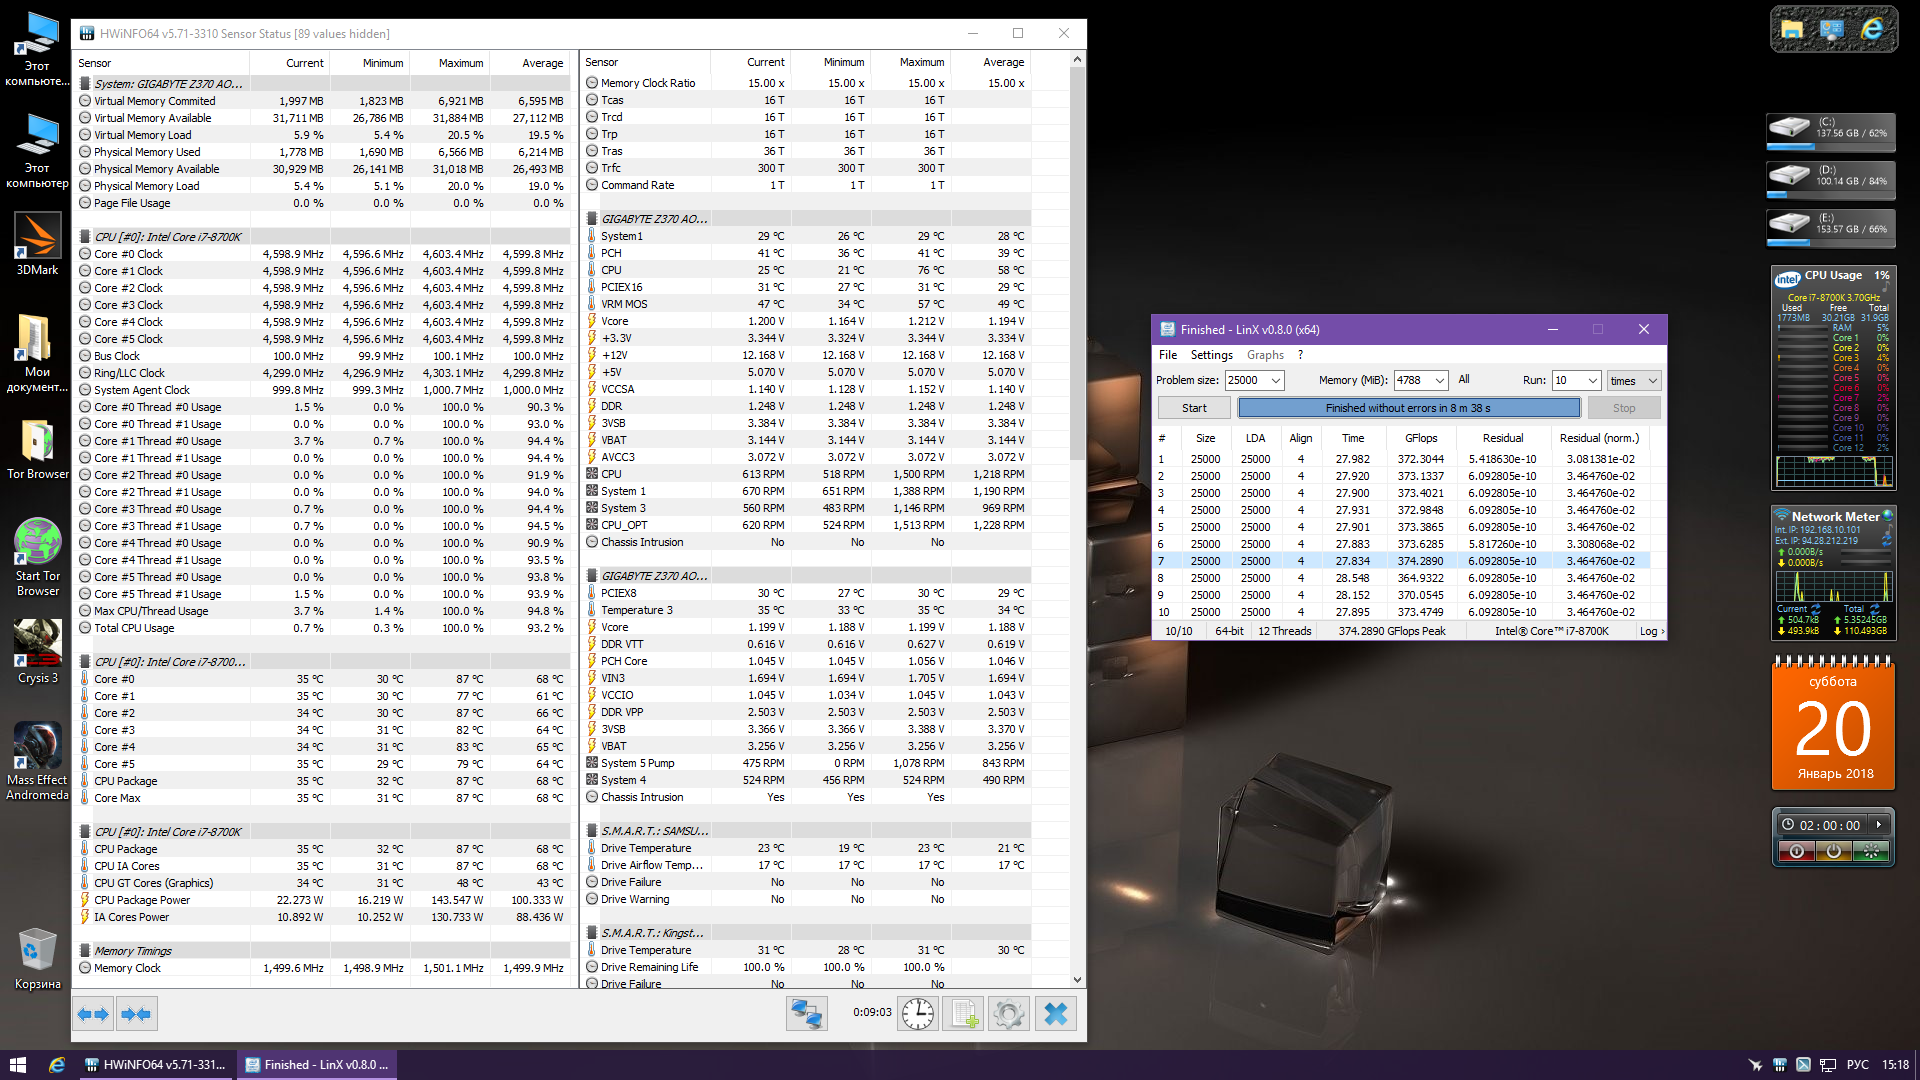Click red shutdown button in timer gadget
This screenshot has height=1080, width=1920.
coord(1796,851)
